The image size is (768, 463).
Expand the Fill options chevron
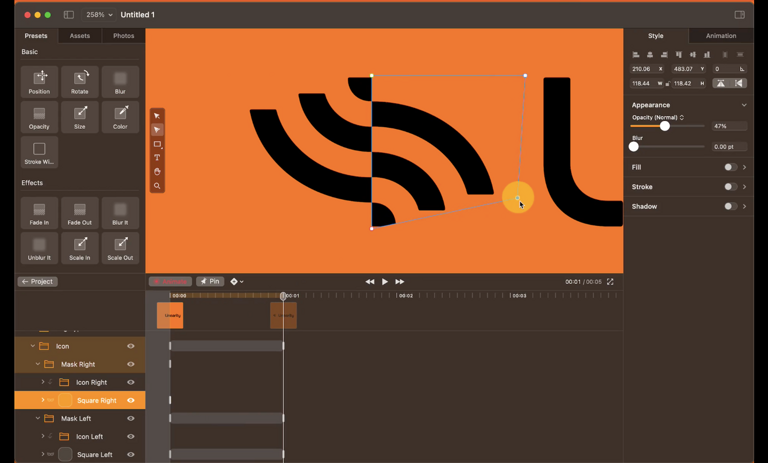(x=744, y=167)
